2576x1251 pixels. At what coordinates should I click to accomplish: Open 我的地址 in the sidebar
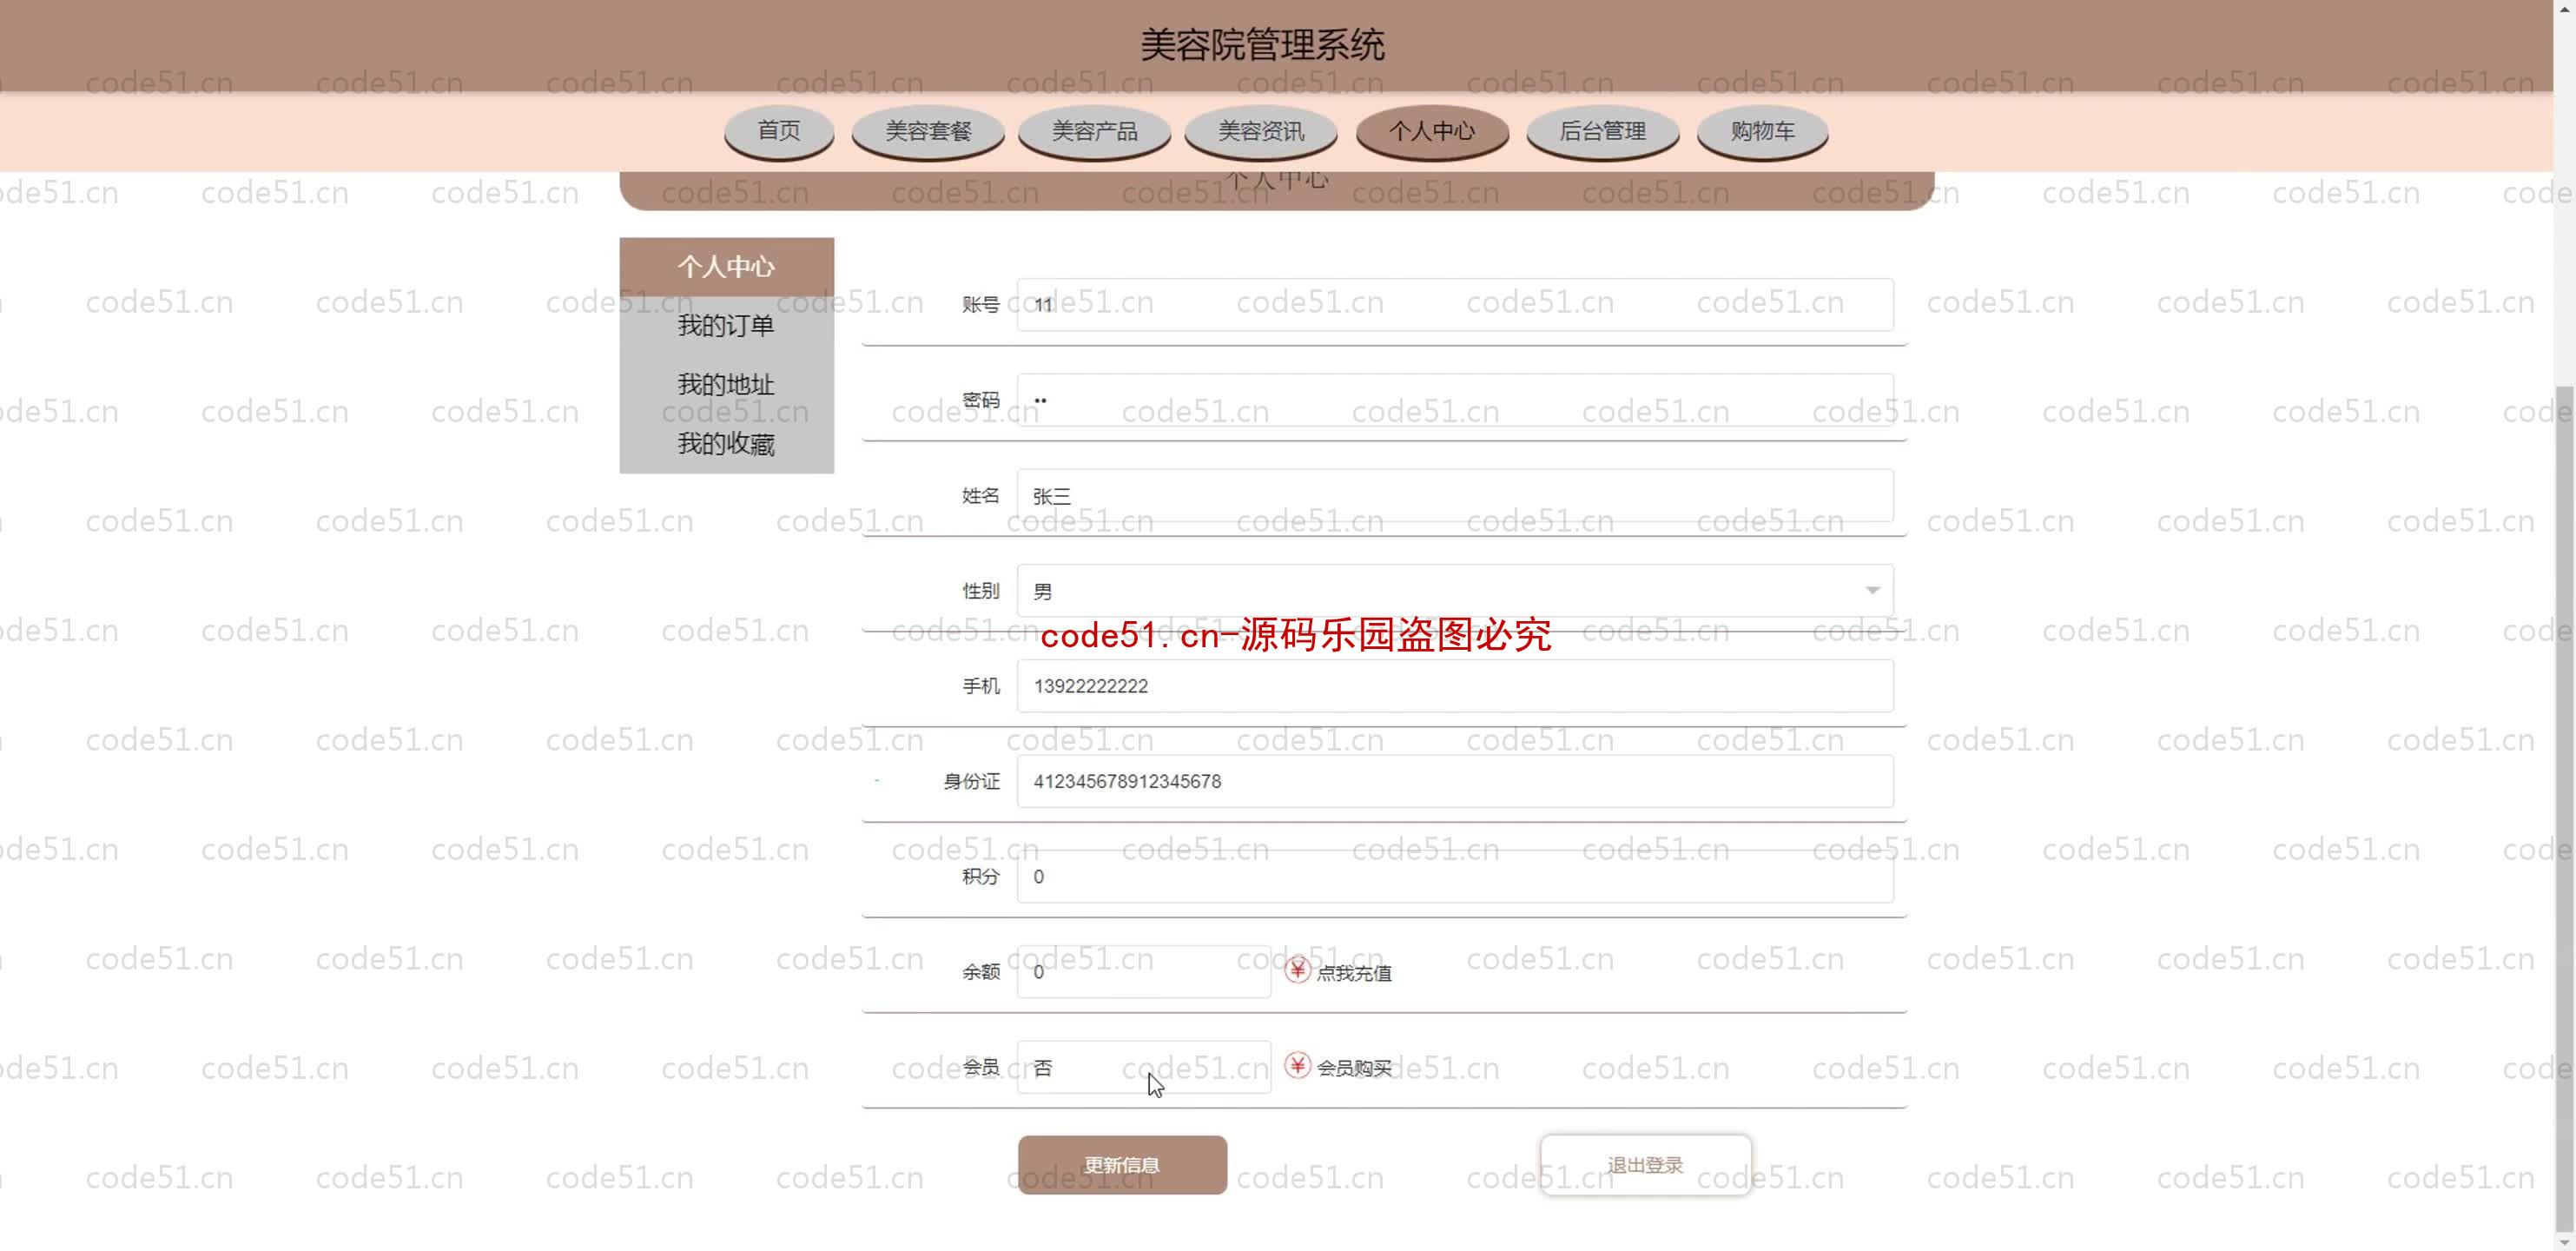coord(727,384)
